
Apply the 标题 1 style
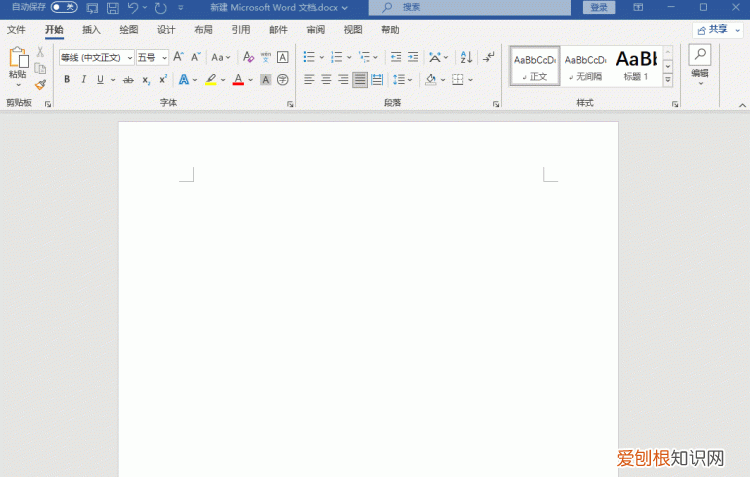(x=636, y=66)
